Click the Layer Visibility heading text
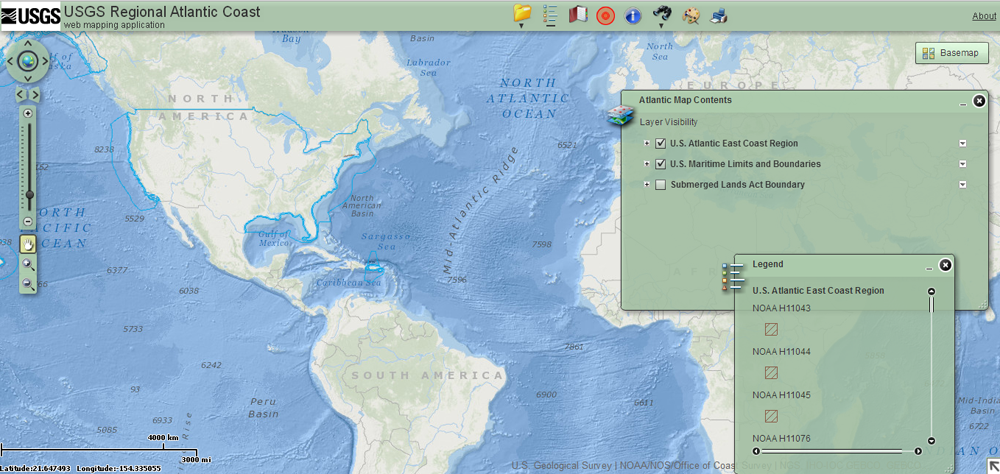Viewport: 1000px width, 474px height. (668, 122)
